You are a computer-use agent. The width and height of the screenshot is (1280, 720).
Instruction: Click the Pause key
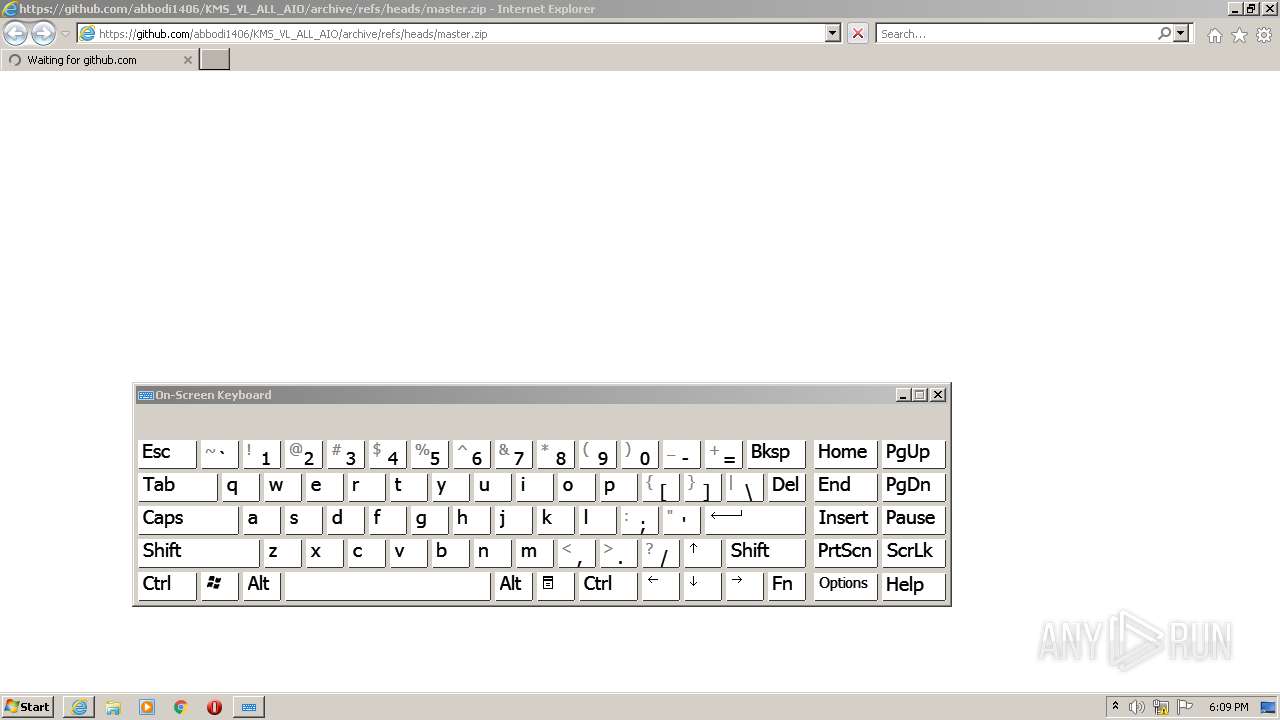(x=913, y=519)
